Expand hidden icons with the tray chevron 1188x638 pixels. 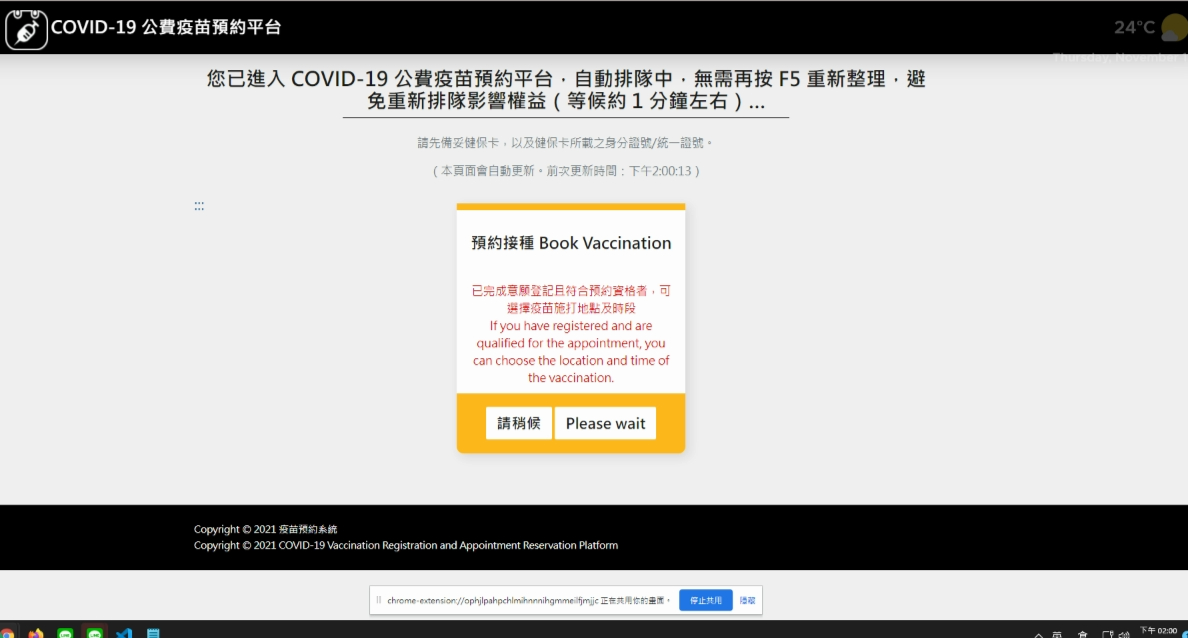[x=1039, y=633]
